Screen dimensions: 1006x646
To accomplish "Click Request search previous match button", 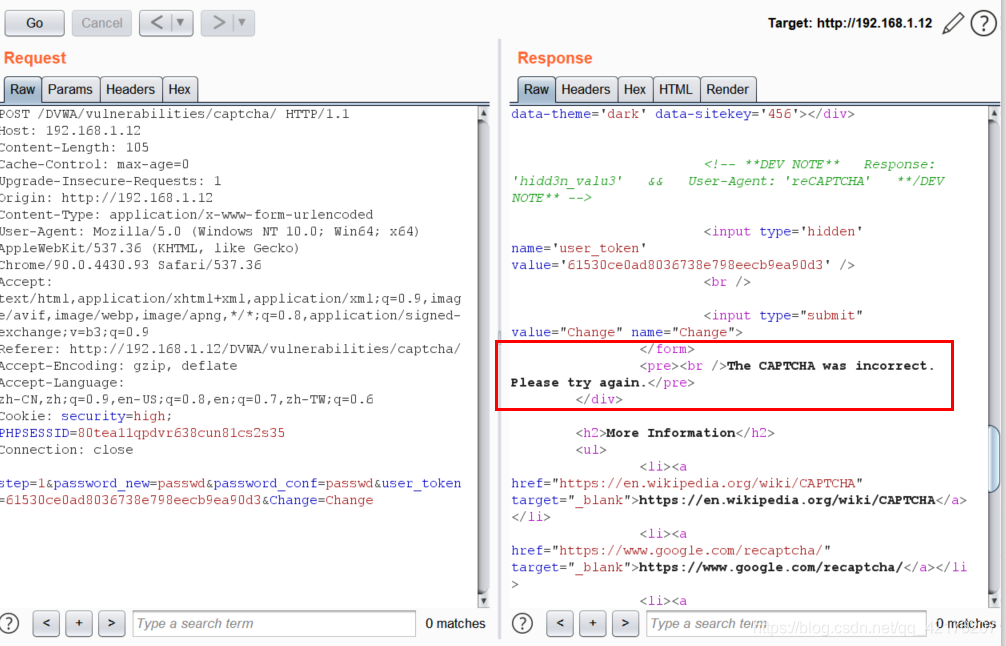I will tap(46, 623).
